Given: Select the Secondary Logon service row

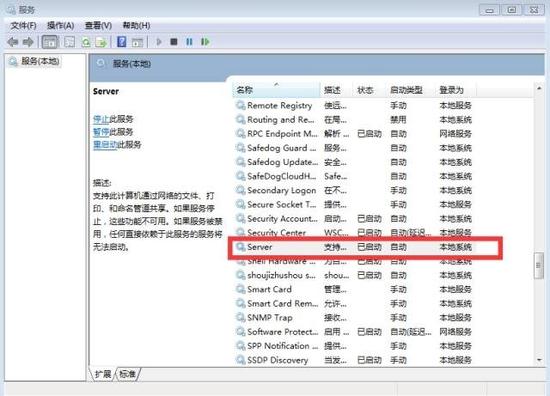Looking at the screenshot, I should coord(354,190).
